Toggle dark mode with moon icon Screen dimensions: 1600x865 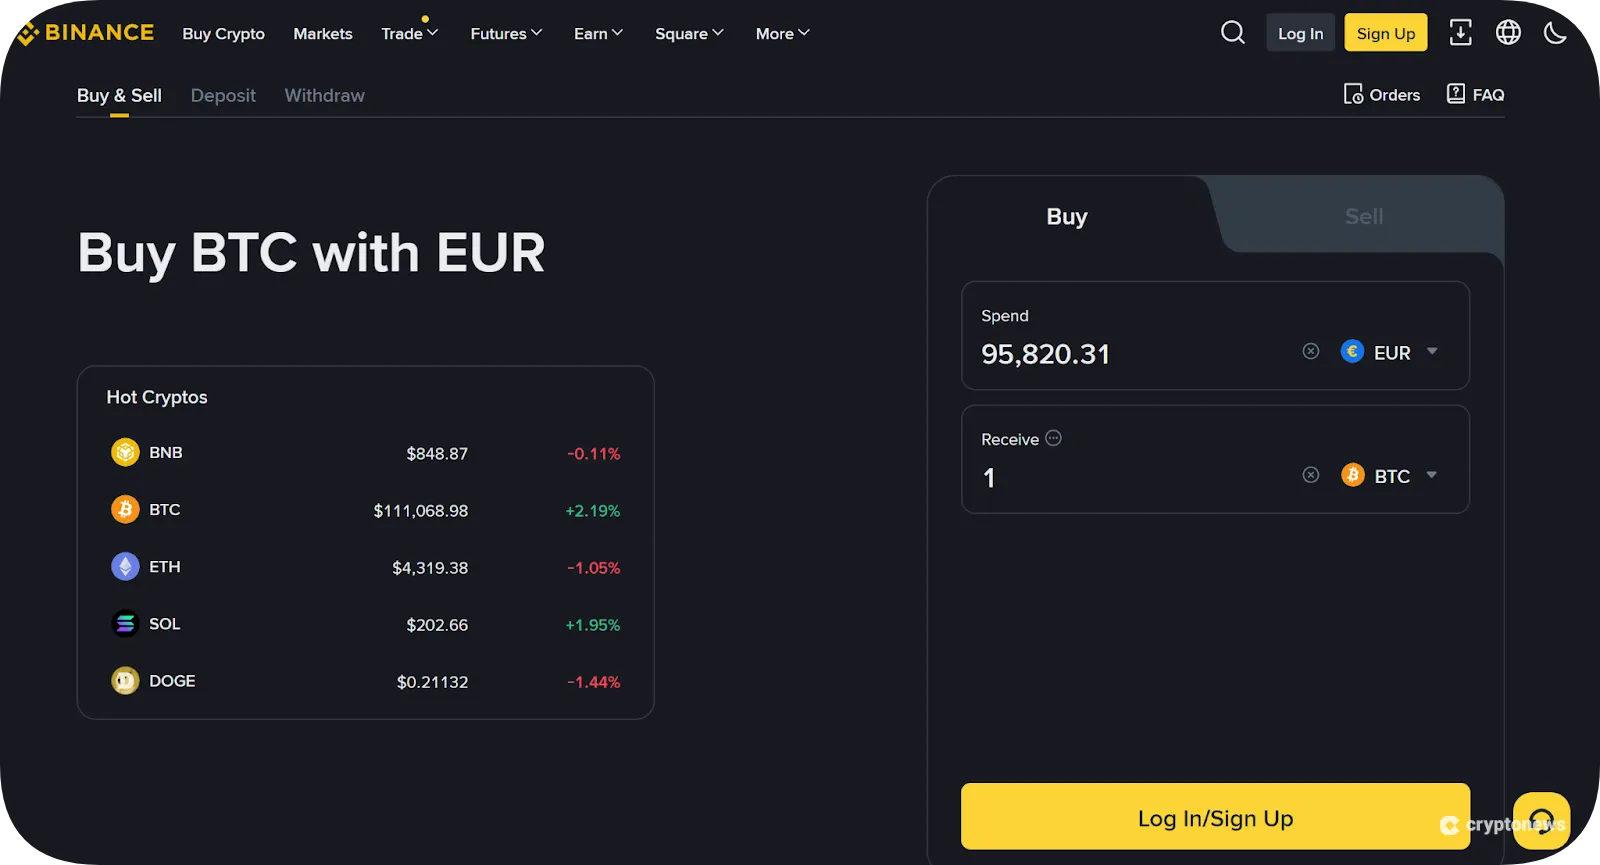point(1555,32)
